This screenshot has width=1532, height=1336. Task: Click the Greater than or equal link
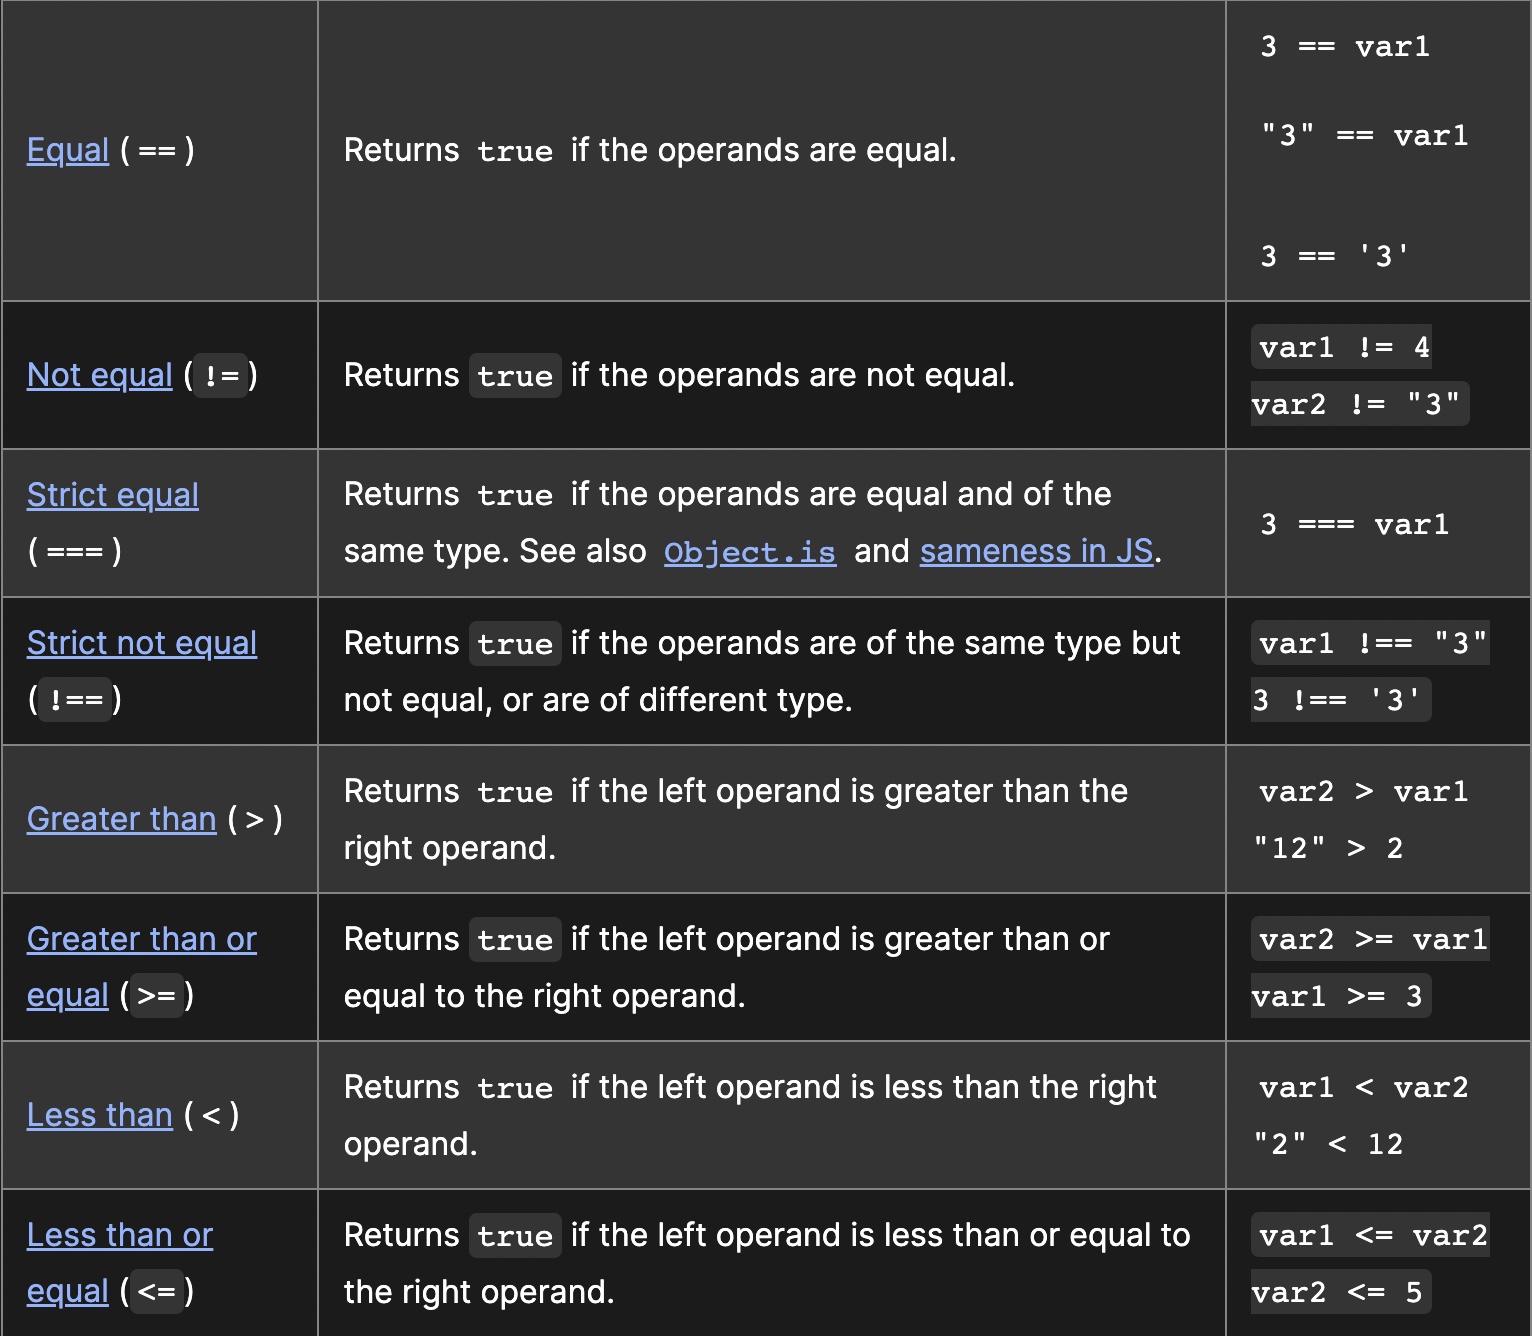[141, 939]
